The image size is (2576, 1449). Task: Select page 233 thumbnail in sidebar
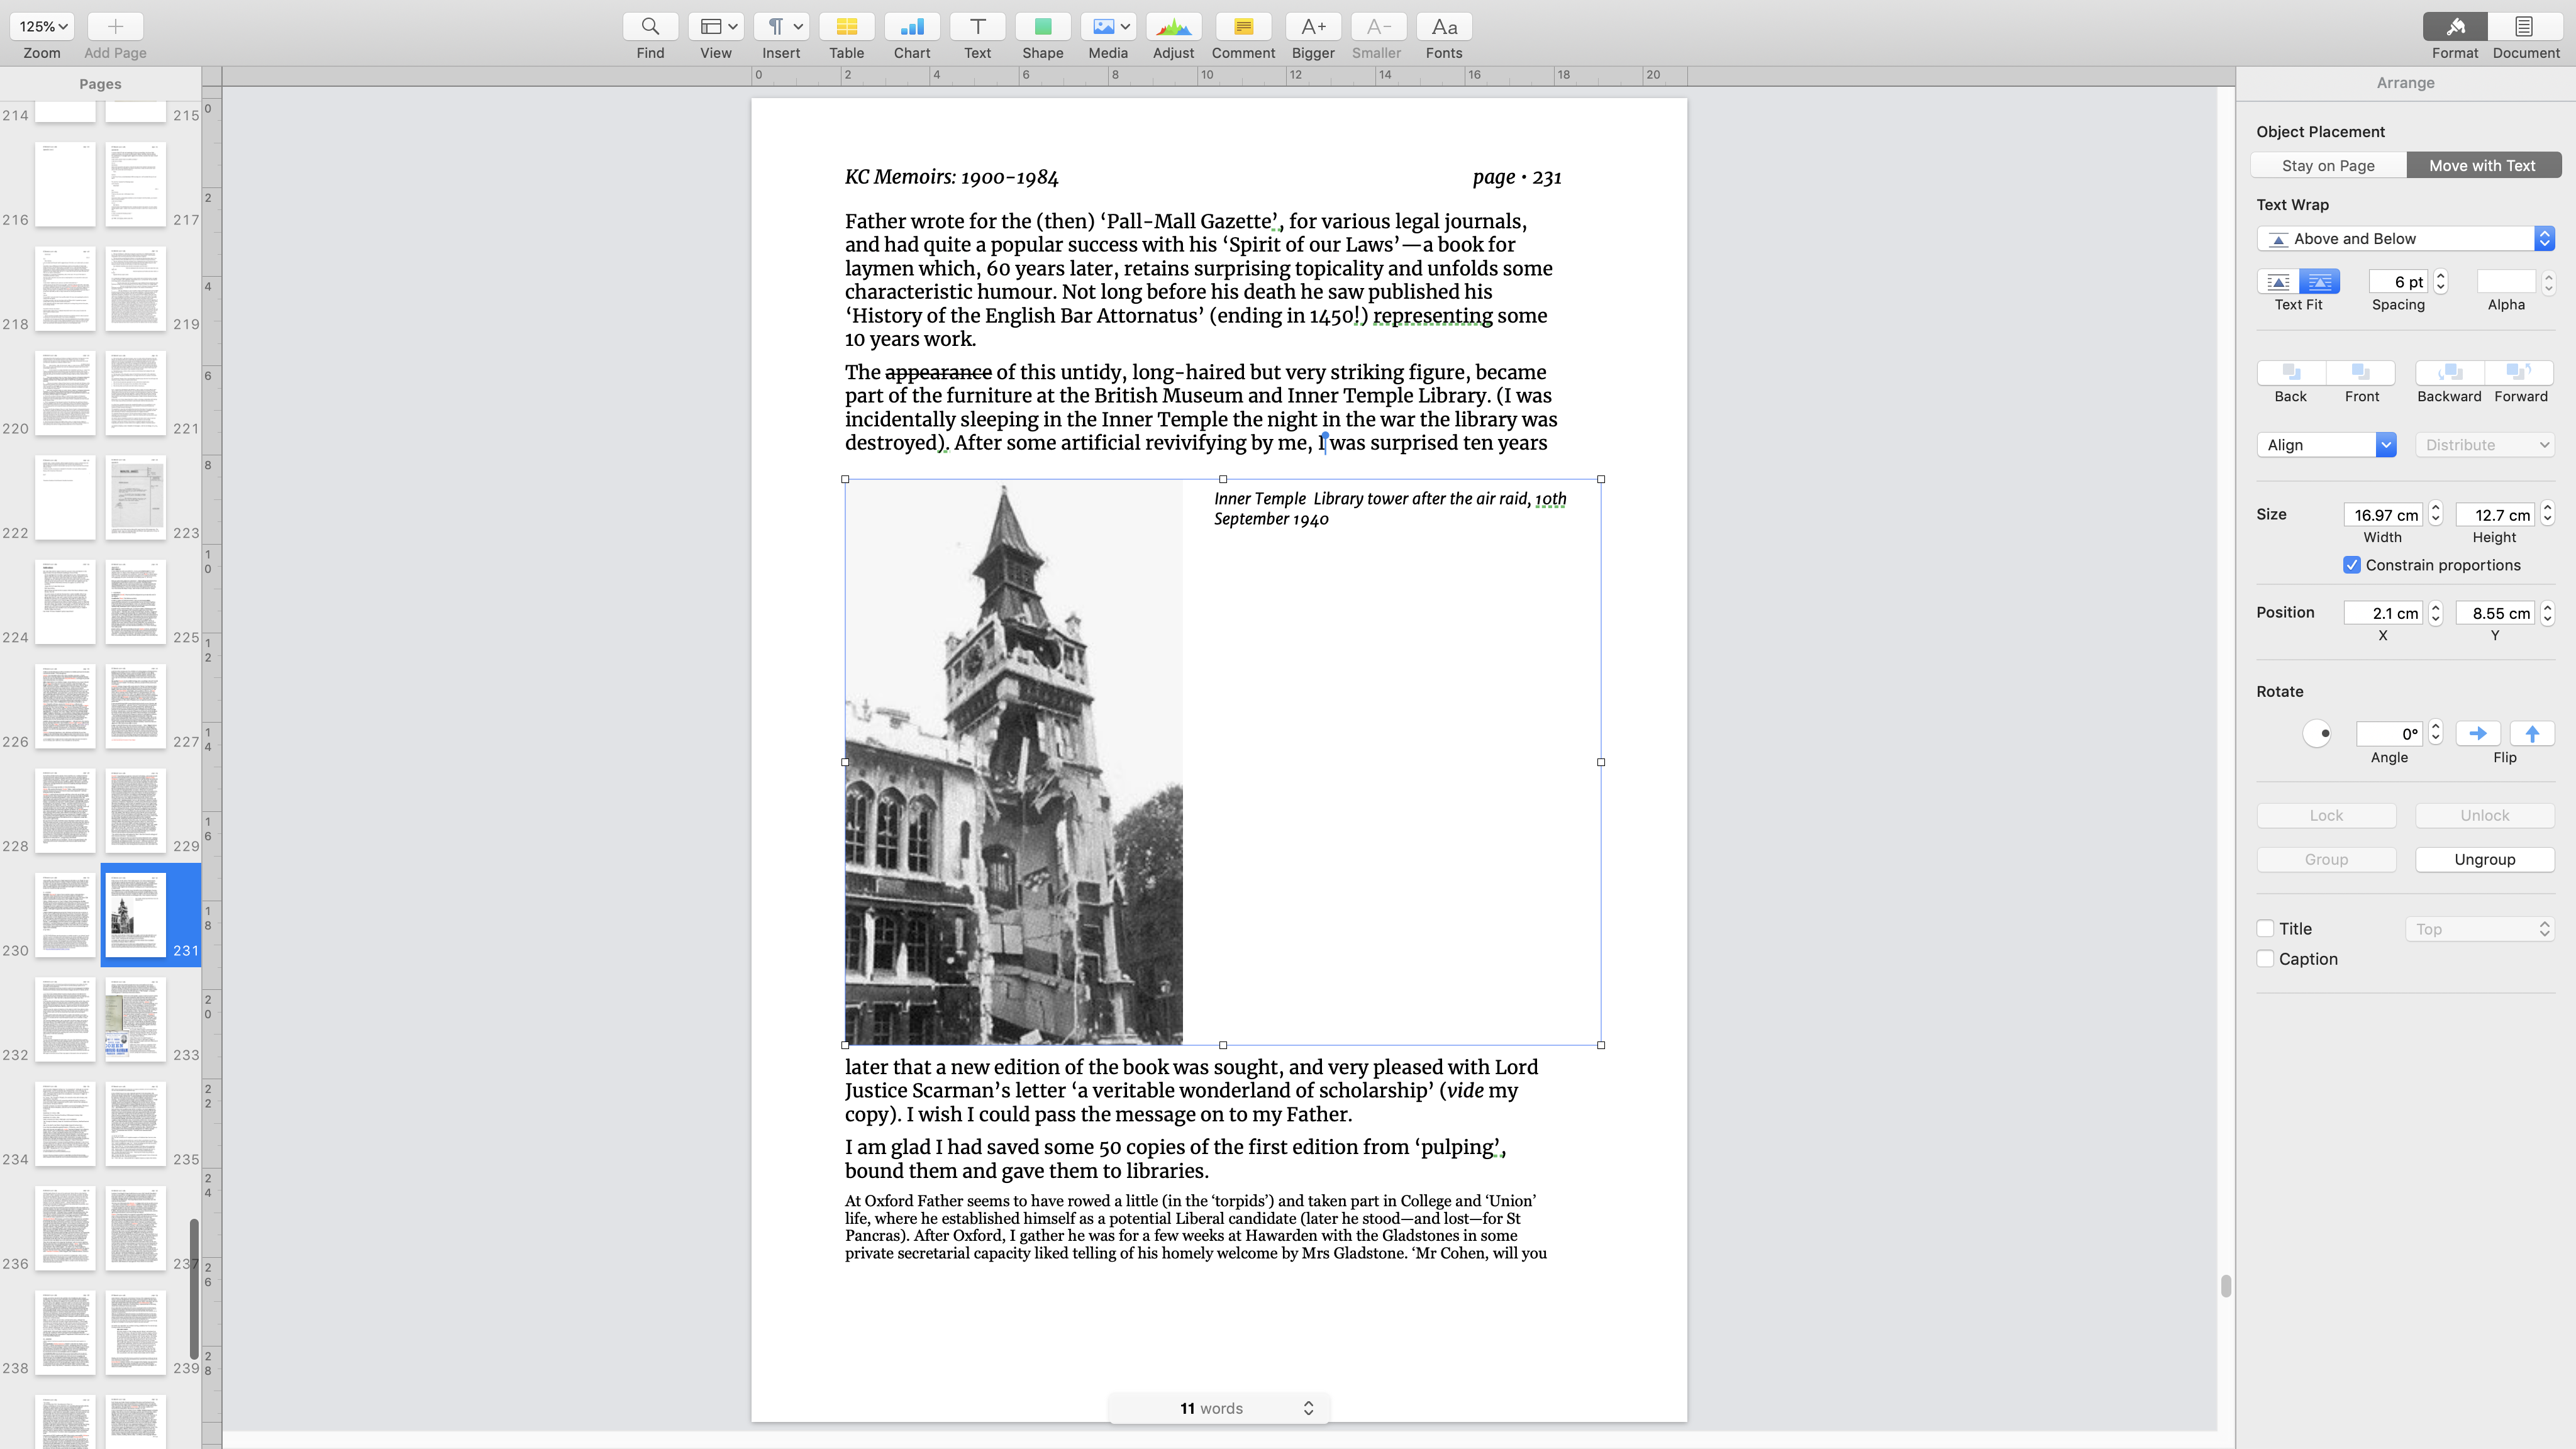click(x=135, y=1019)
